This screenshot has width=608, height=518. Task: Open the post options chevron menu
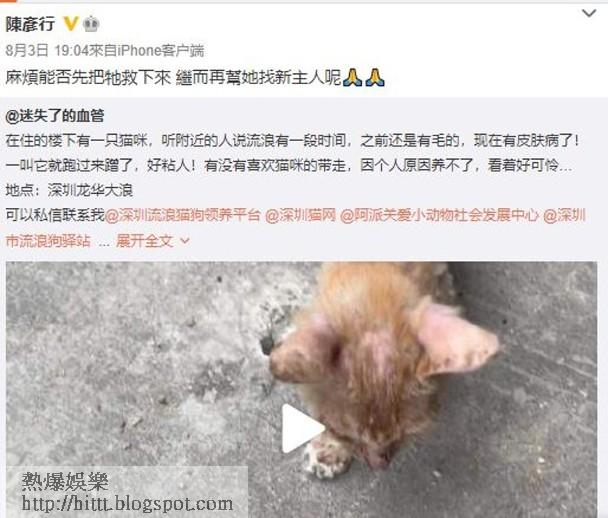(x=589, y=13)
